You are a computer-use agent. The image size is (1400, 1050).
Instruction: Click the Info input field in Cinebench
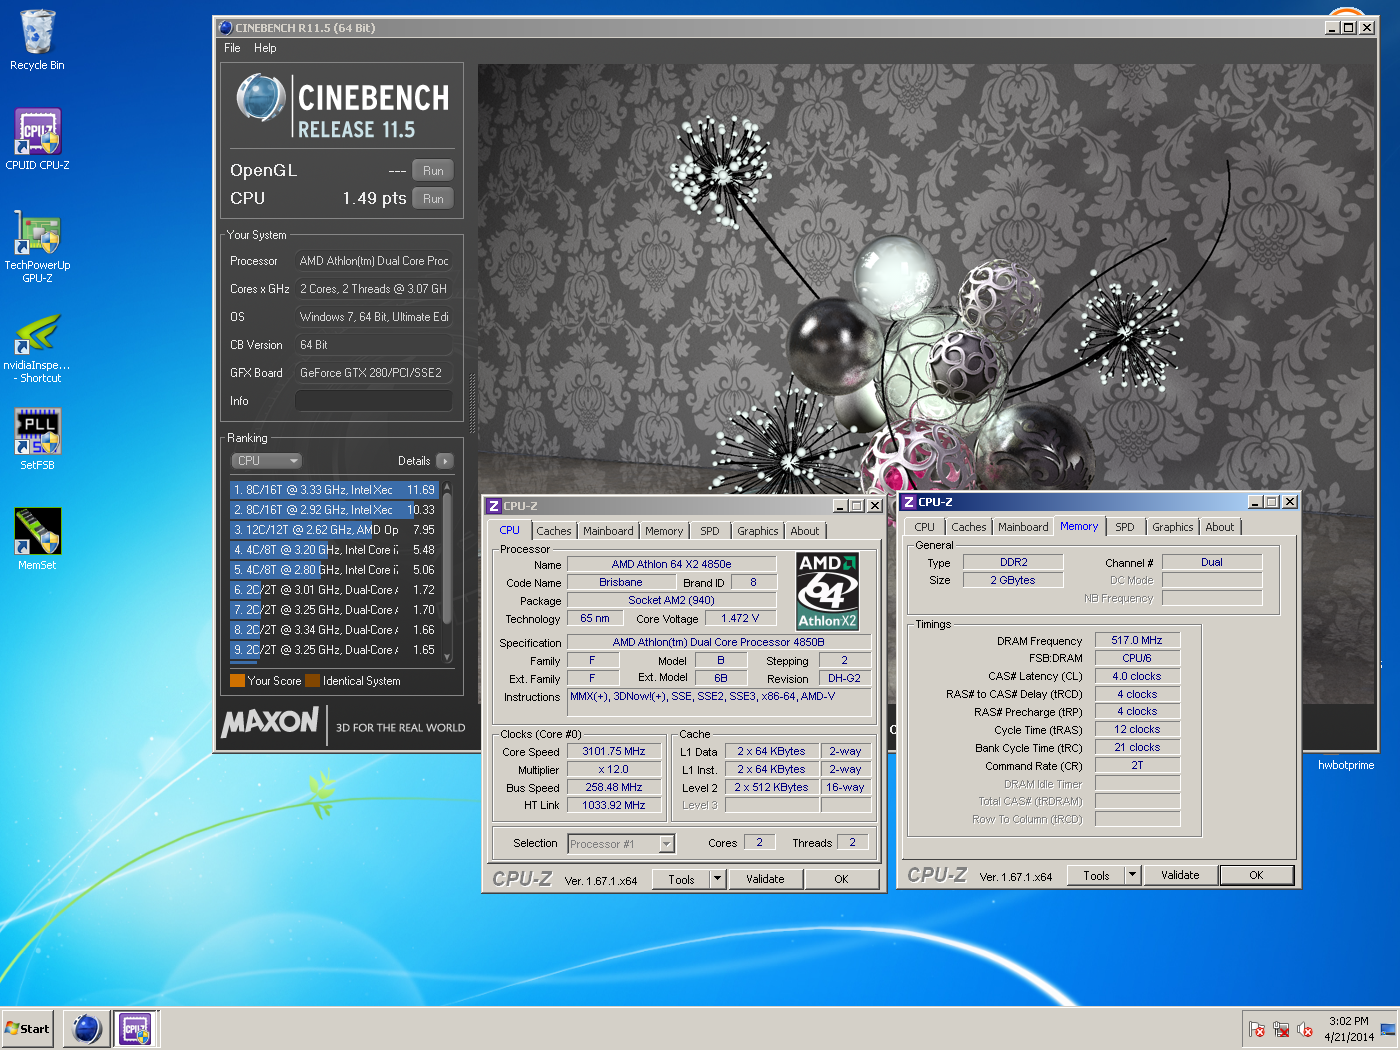[x=373, y=401]
